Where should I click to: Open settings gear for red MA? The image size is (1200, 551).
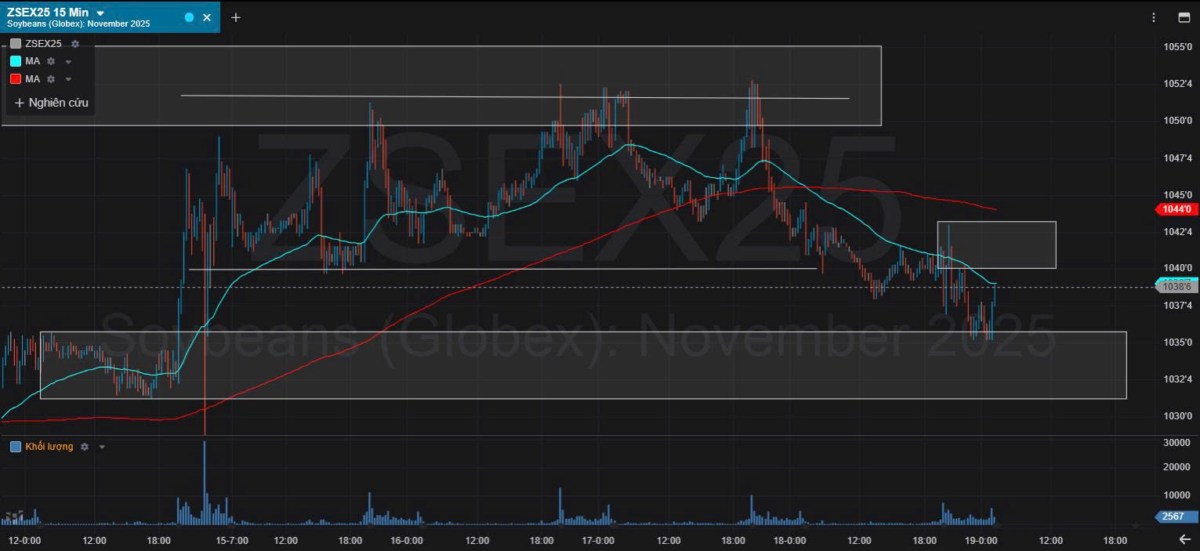(x=51, y=78)
